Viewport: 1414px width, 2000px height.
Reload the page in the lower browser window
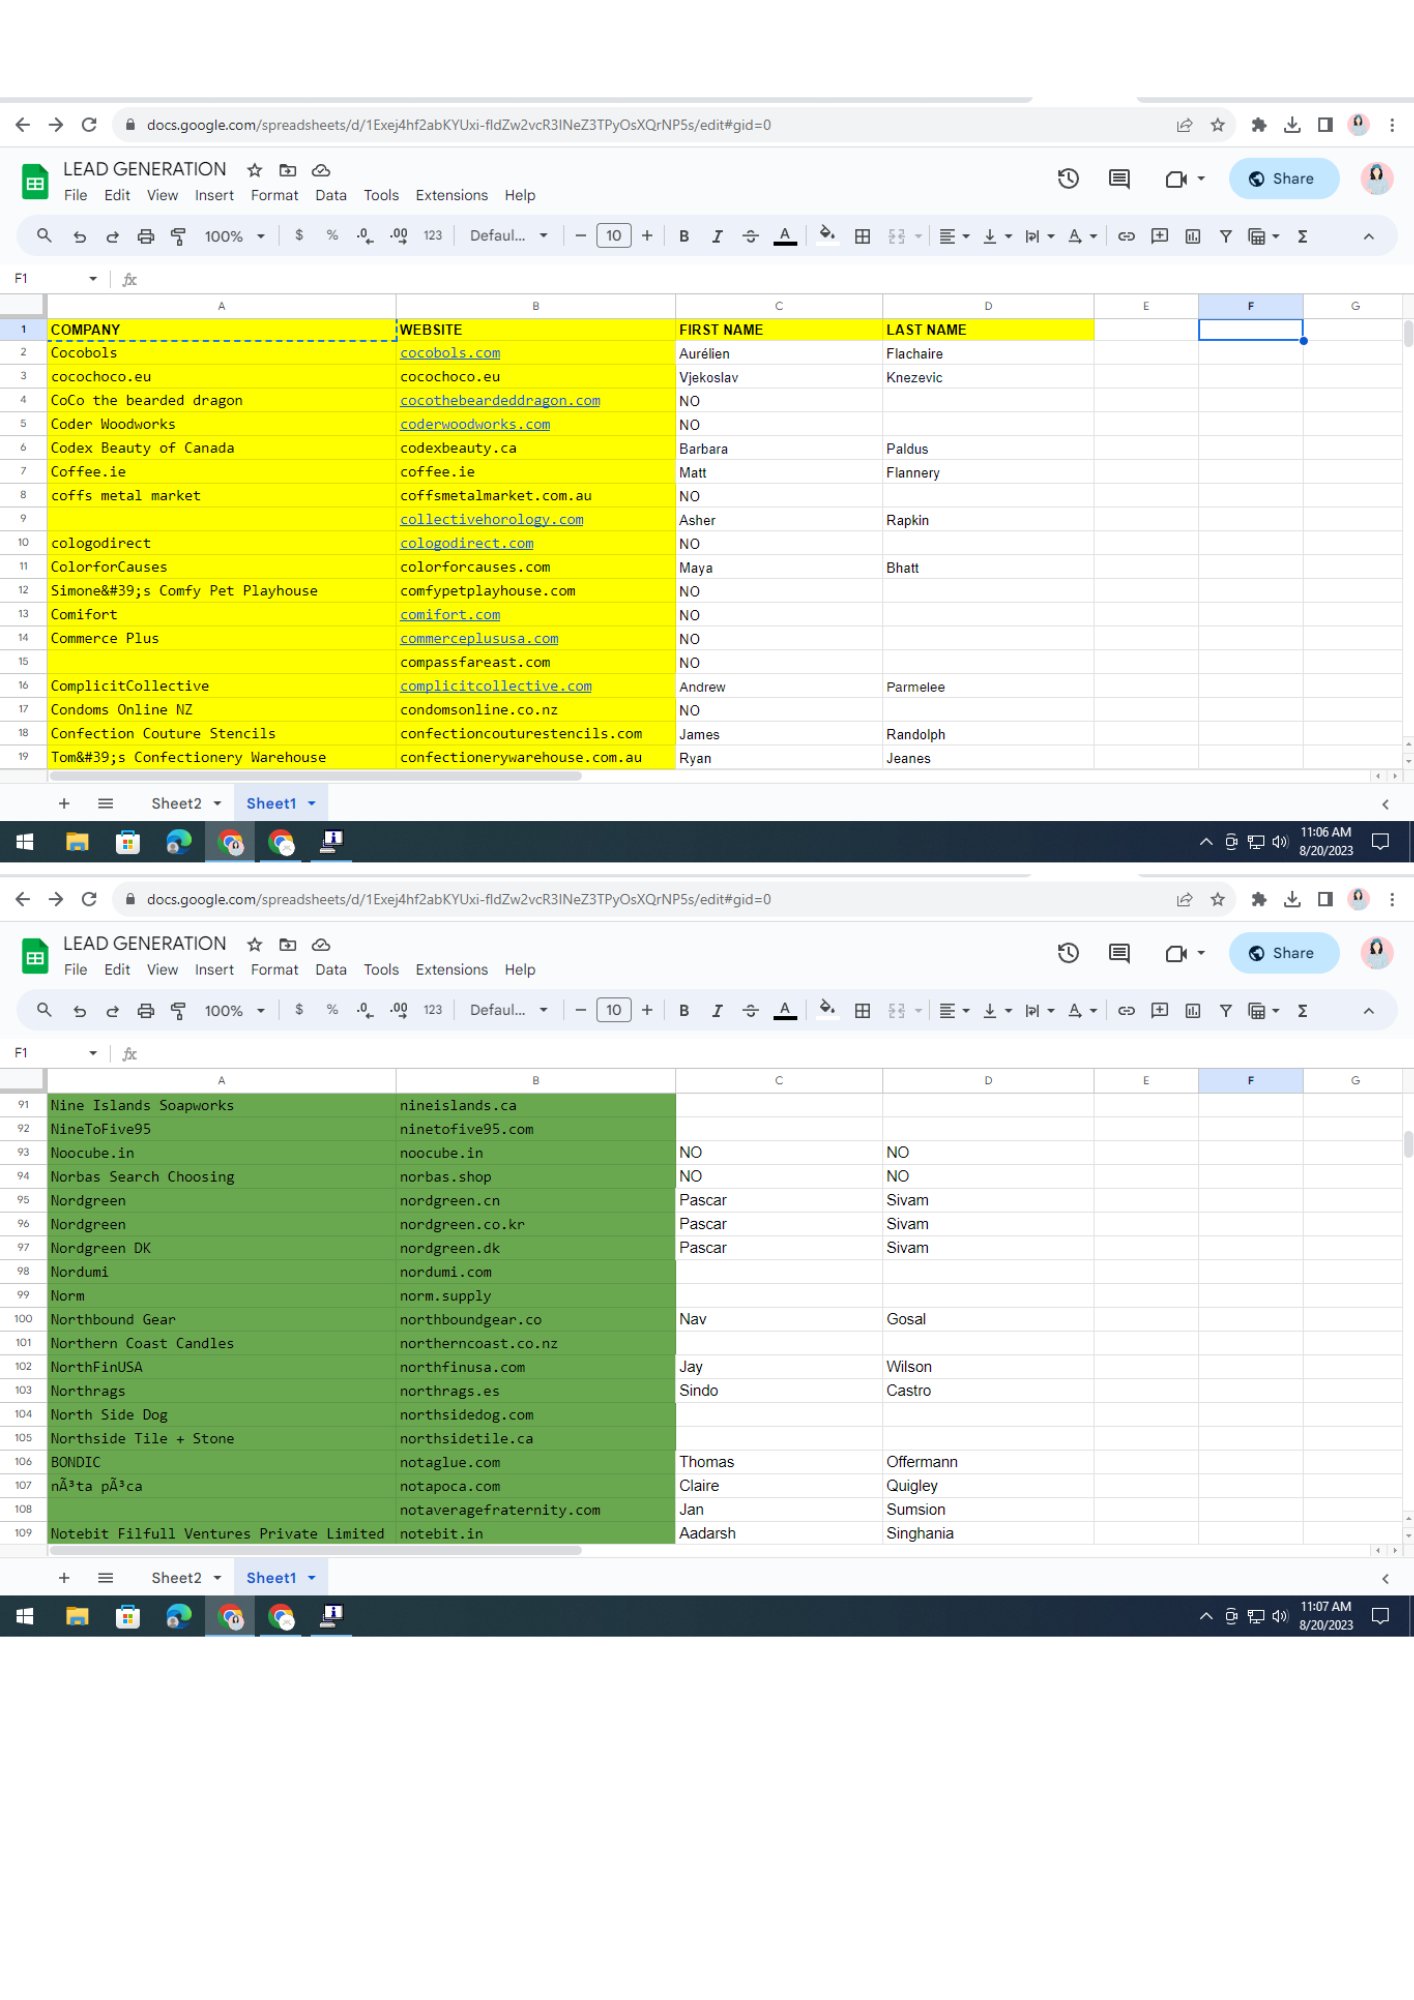(89, 899)
